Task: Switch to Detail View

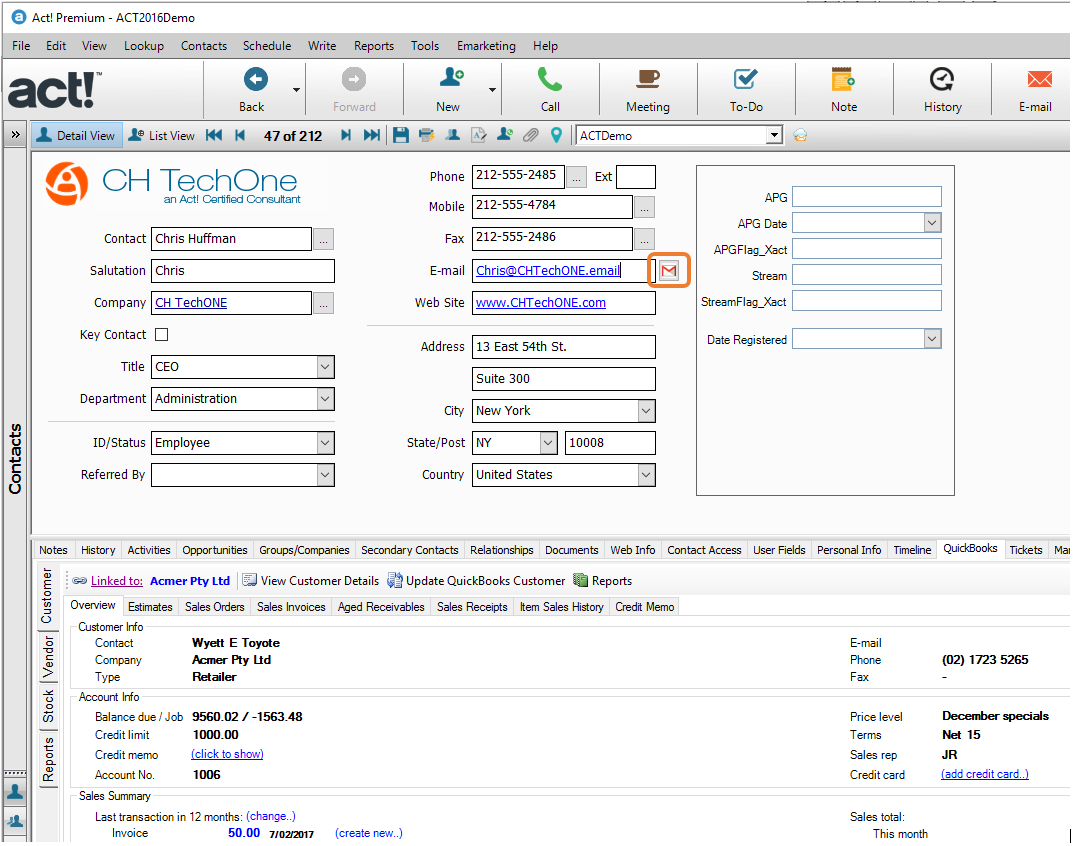Action: click(77, 136)
